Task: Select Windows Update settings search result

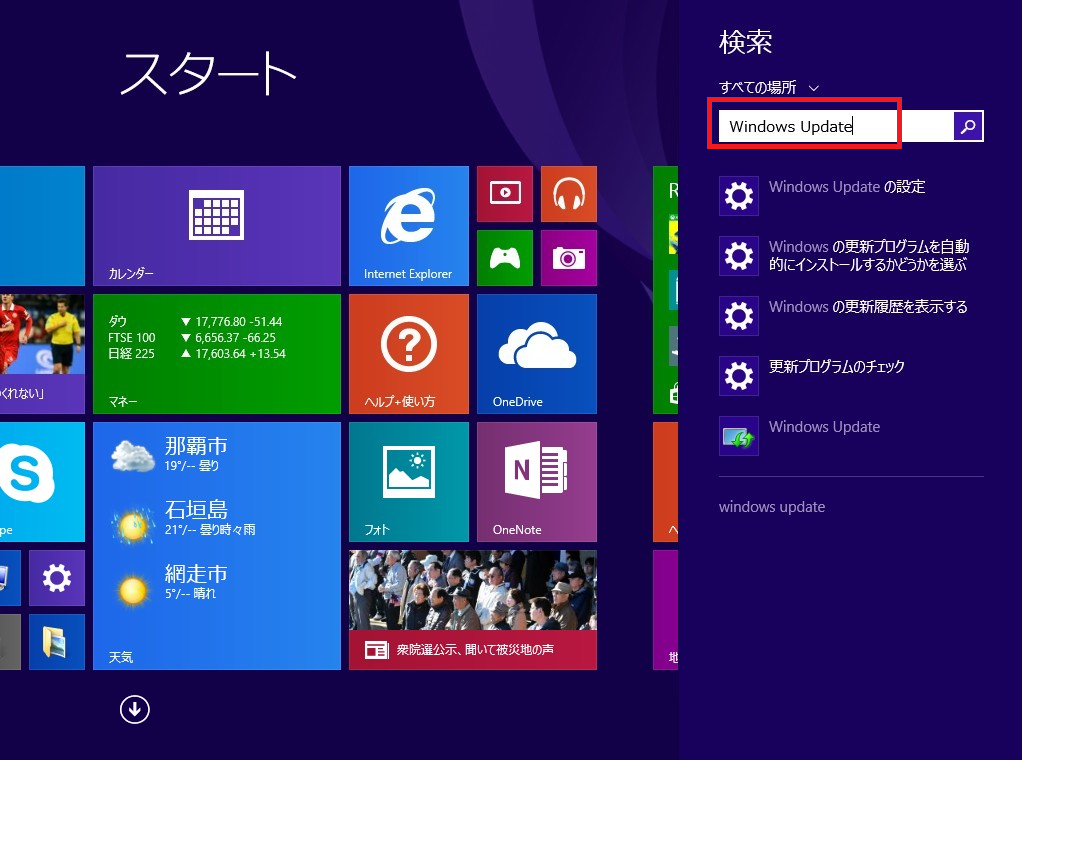Action: (846, 187)
